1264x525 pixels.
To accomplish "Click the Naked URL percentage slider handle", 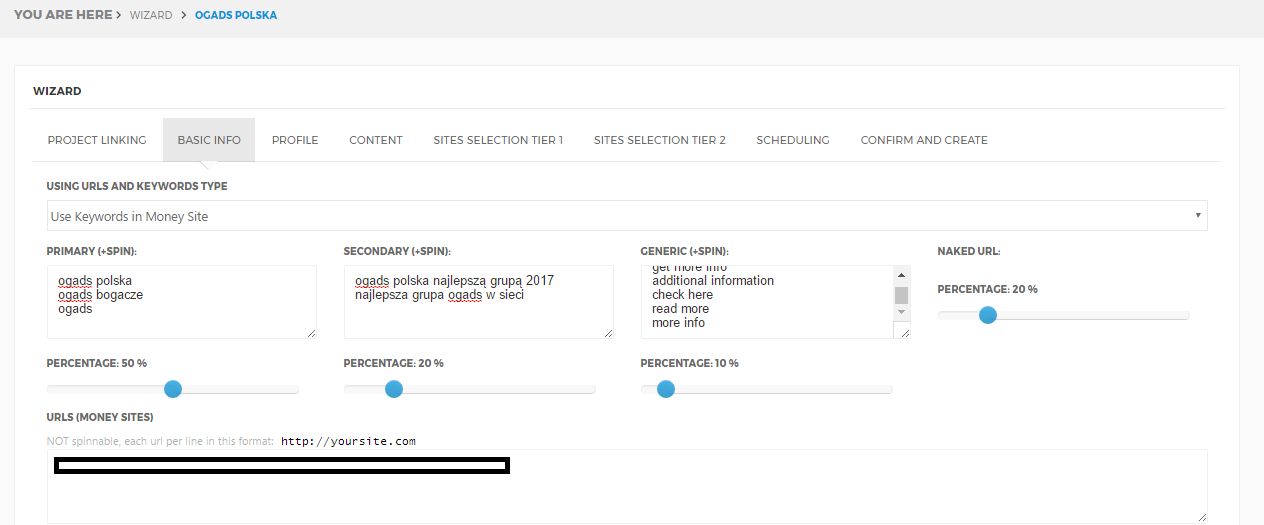I will click(x=988, y=315).
